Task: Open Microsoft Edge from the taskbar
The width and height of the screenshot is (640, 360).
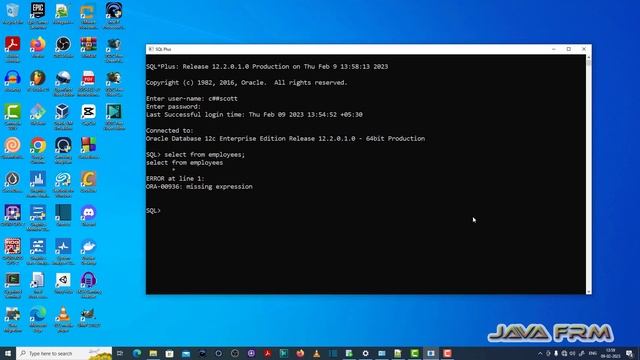Action: tap(137, 353)
